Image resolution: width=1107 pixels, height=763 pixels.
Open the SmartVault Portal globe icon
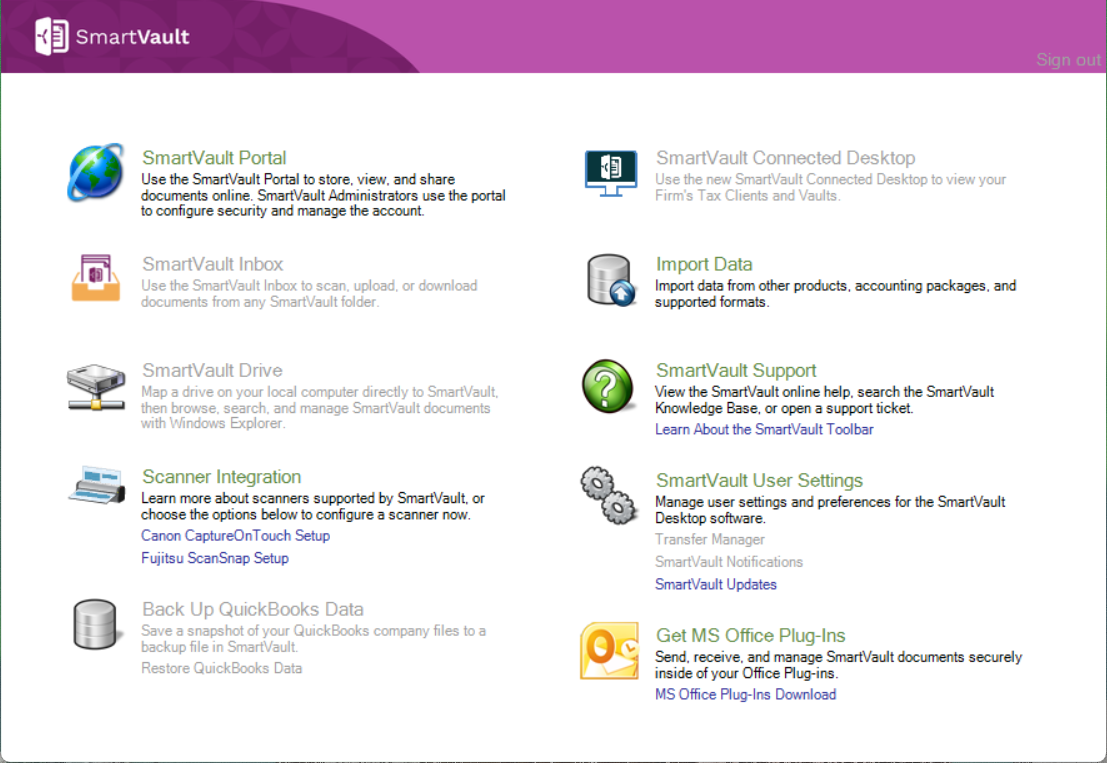point(96,172)
